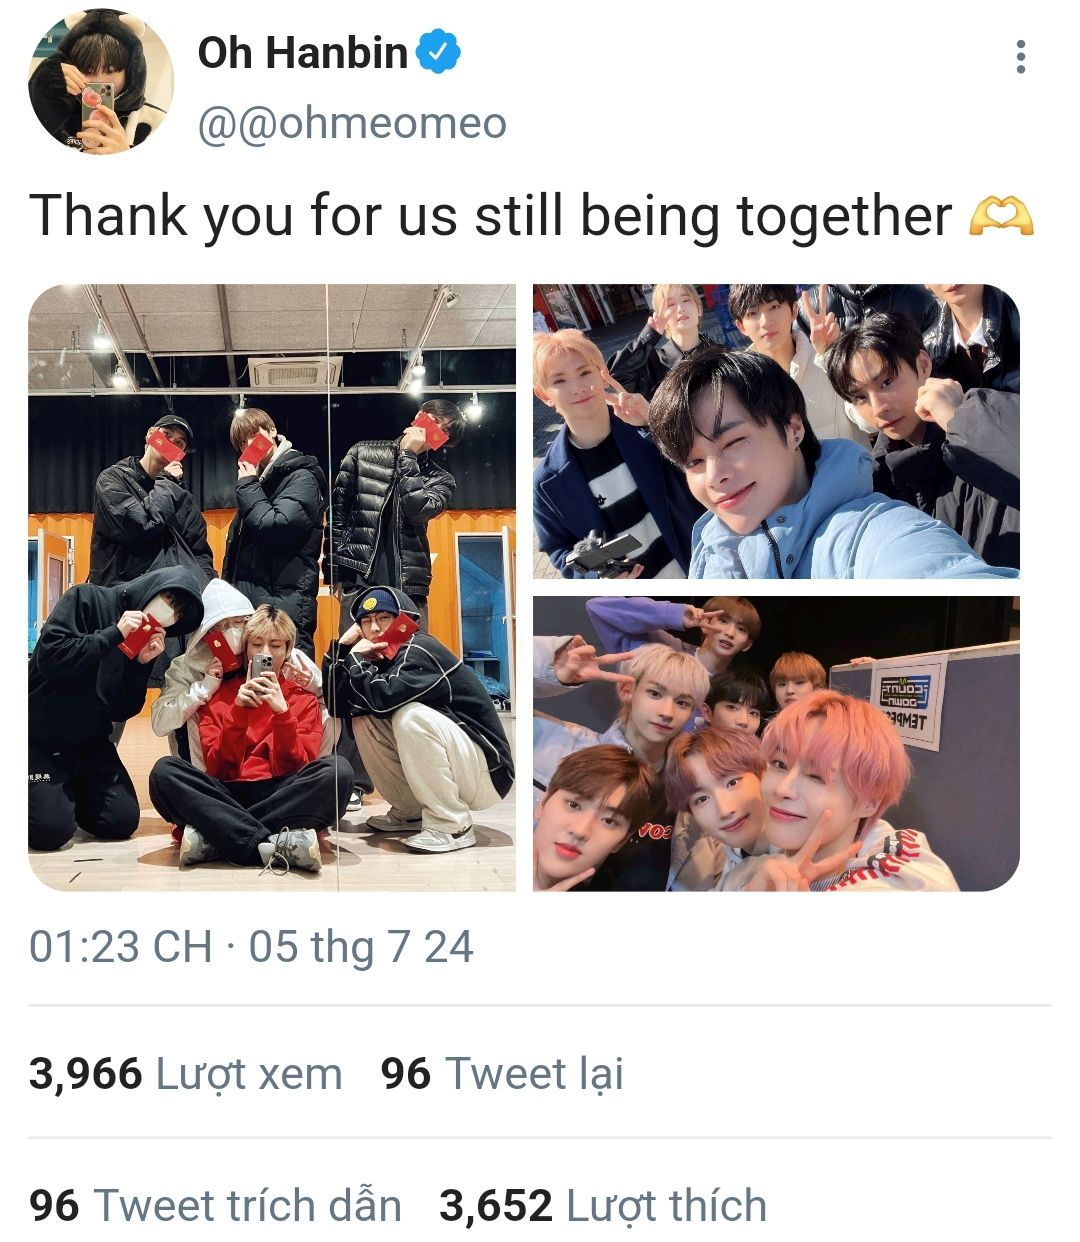Click the Oh Hanbin display name

(x=303, y=52)
